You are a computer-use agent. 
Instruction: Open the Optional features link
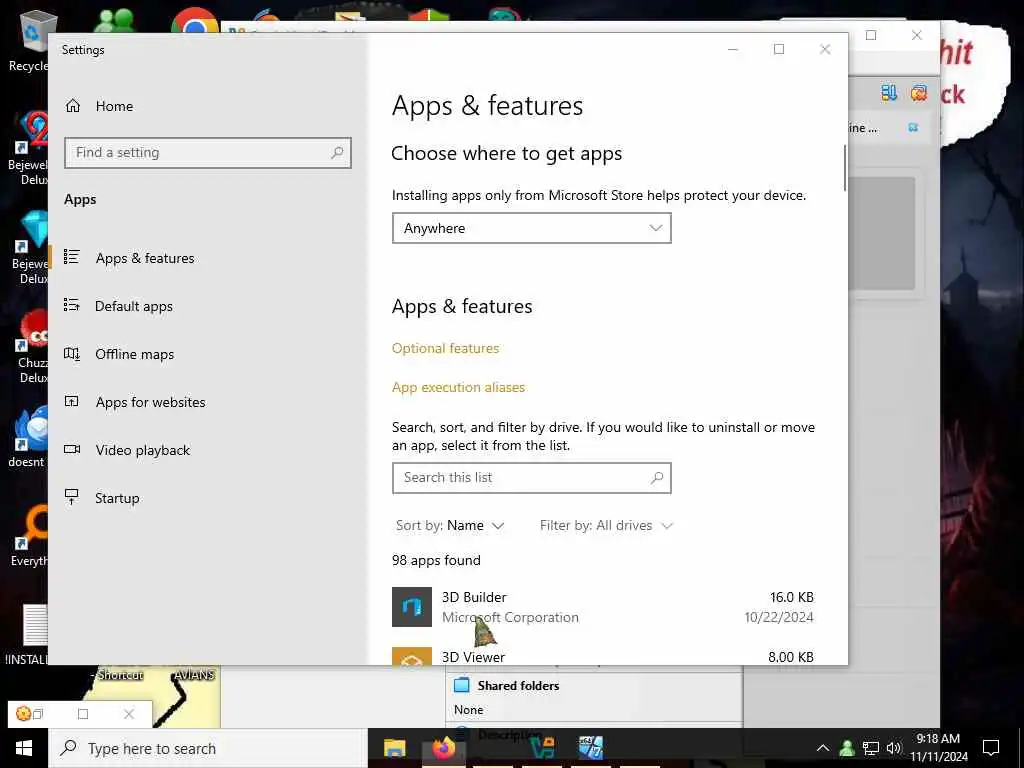[445, 348]
